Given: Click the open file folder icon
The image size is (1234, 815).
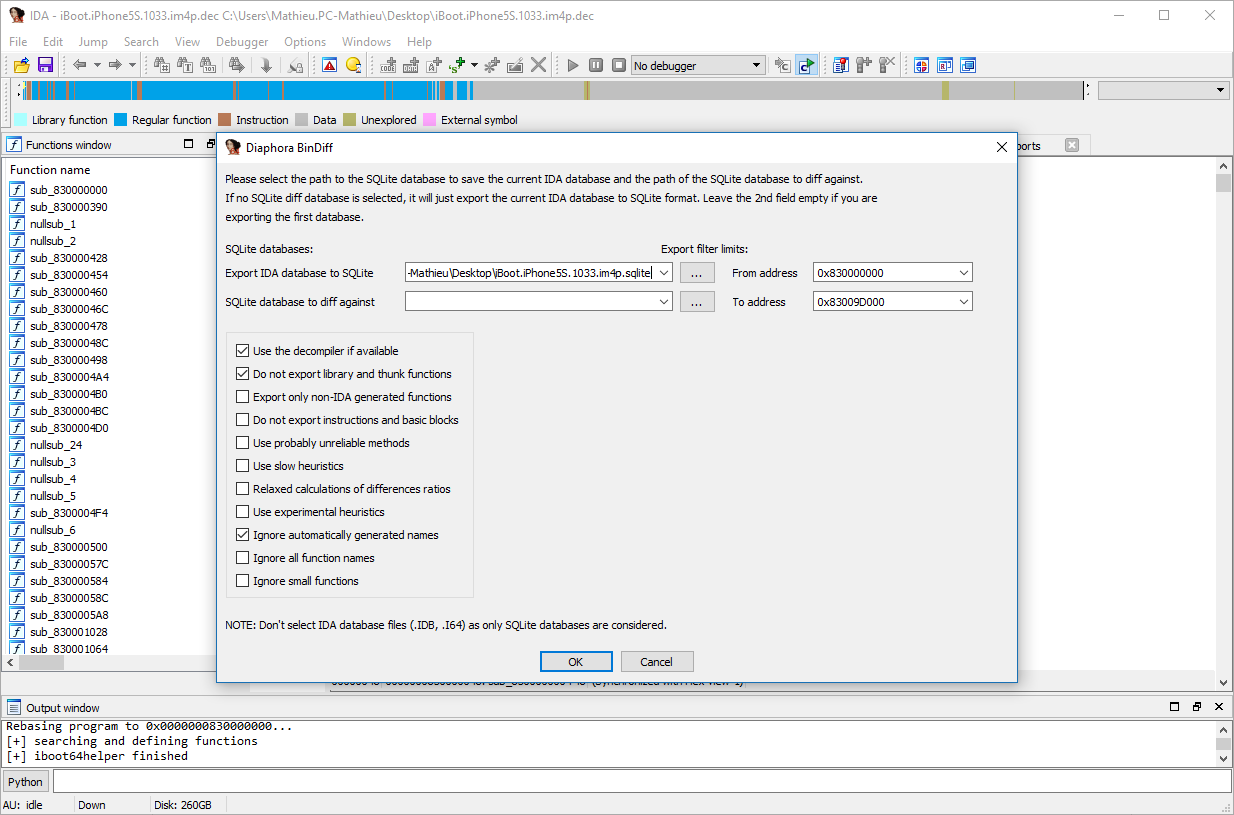Looking at the screenshot, I should (21, 65).
